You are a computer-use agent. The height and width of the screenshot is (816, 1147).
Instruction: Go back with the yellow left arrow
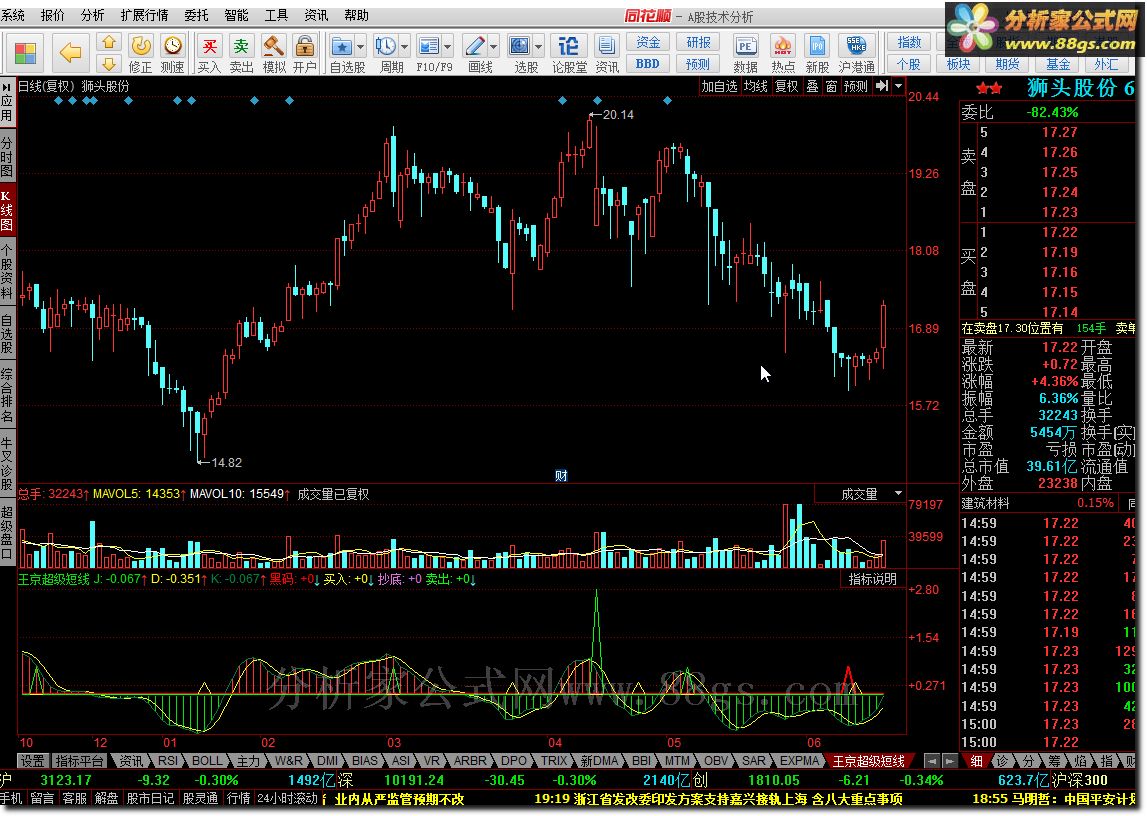click(70, 53)
